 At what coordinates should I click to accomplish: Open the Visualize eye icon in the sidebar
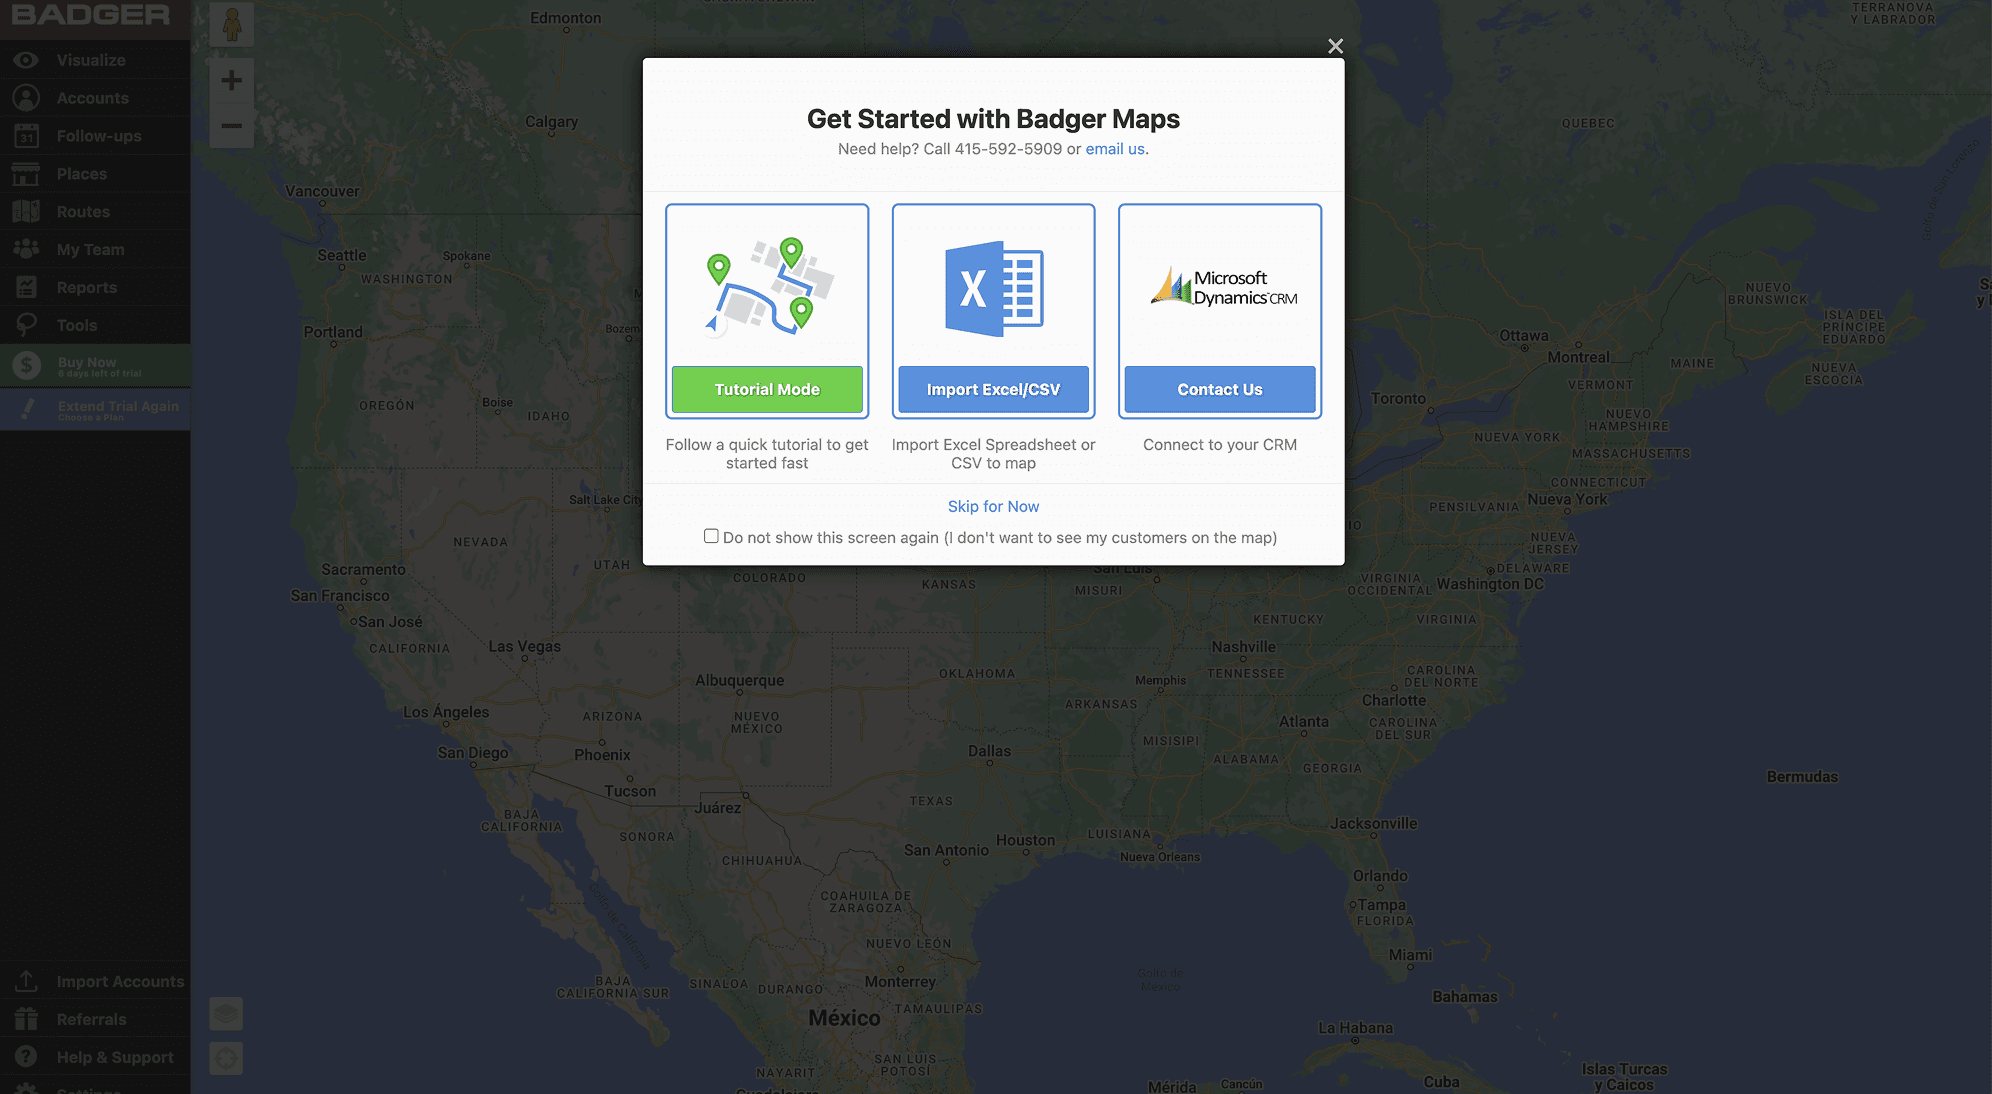[x=26, y=60]
